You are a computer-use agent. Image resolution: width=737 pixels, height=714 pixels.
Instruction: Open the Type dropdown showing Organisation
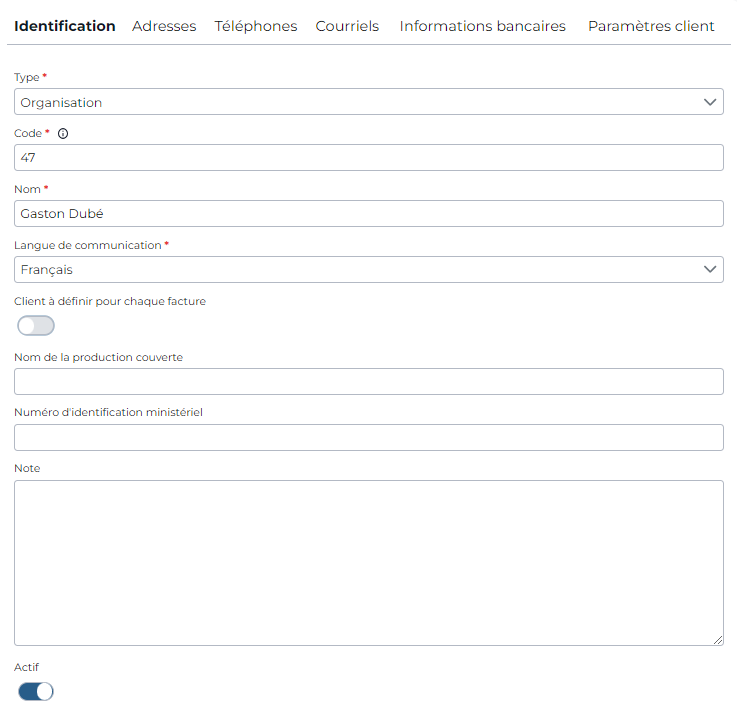[368, 102]
